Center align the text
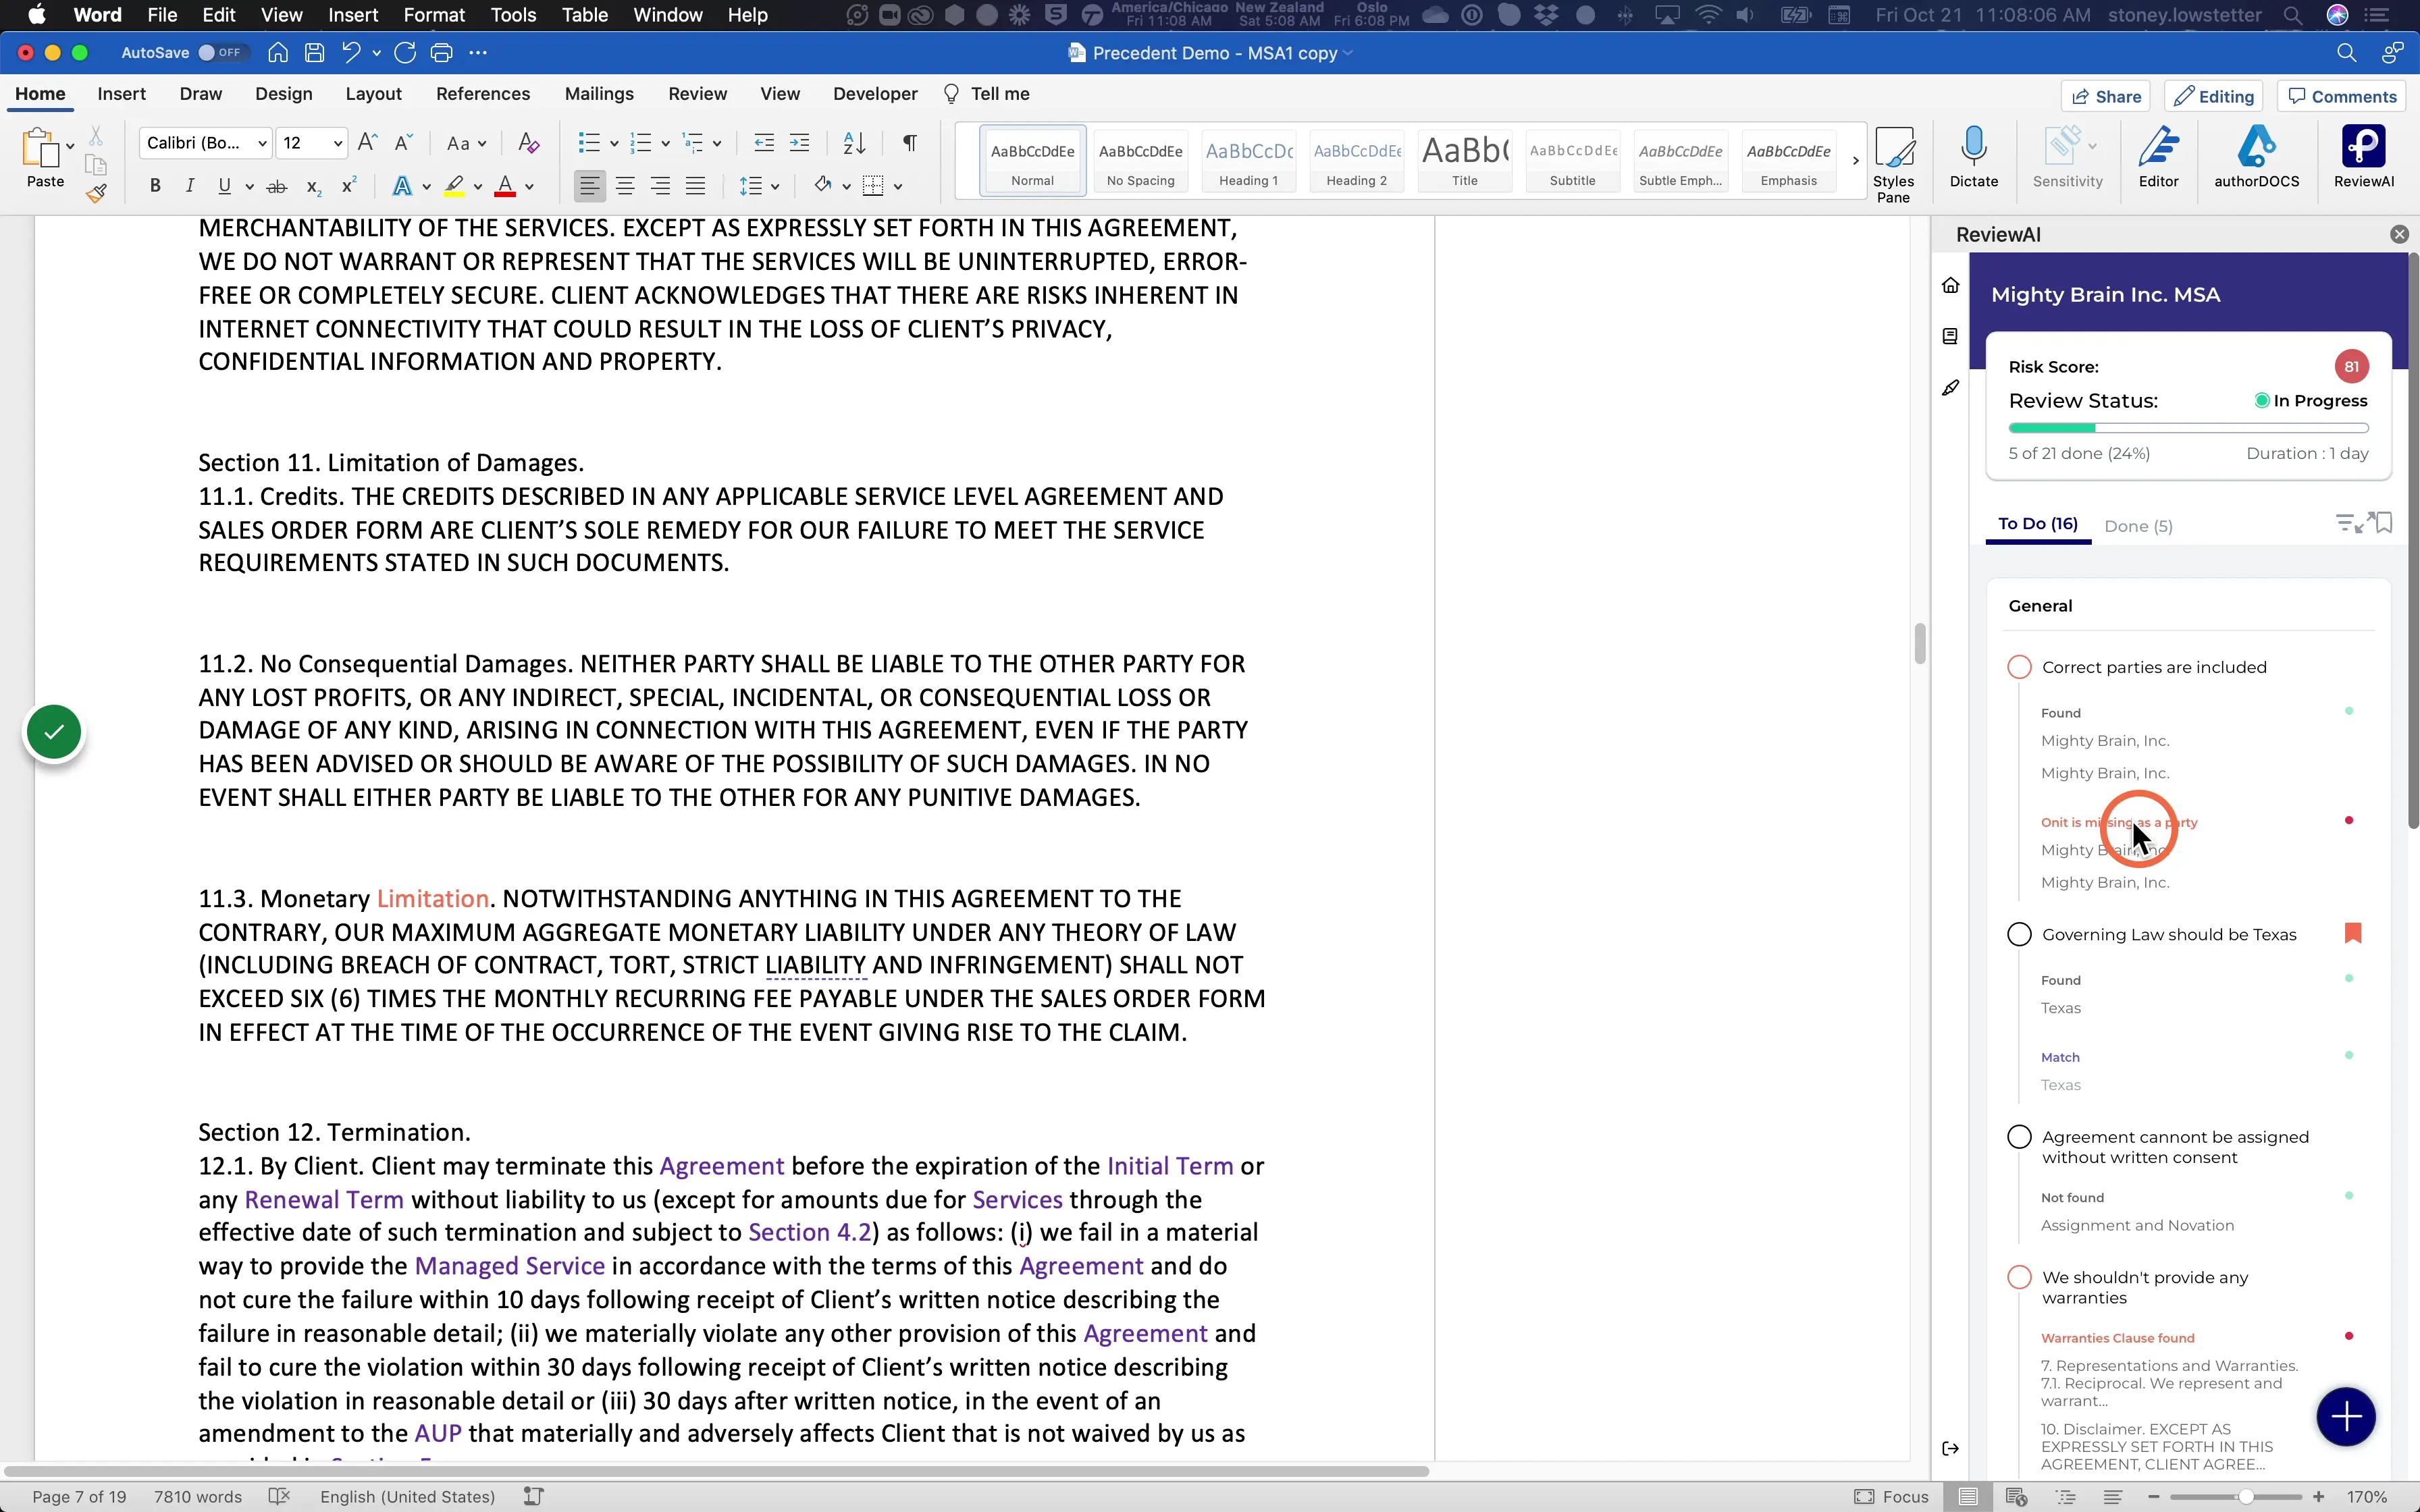 tap(625, 186)
